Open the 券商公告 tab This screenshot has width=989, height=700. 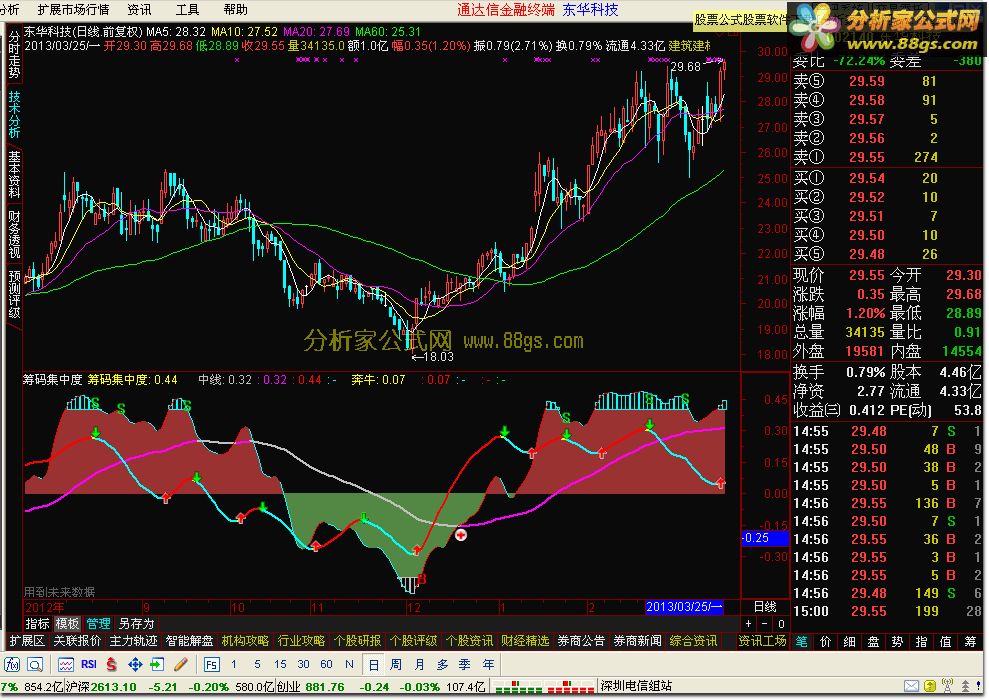pyautogui.click(x=581, y=641)
